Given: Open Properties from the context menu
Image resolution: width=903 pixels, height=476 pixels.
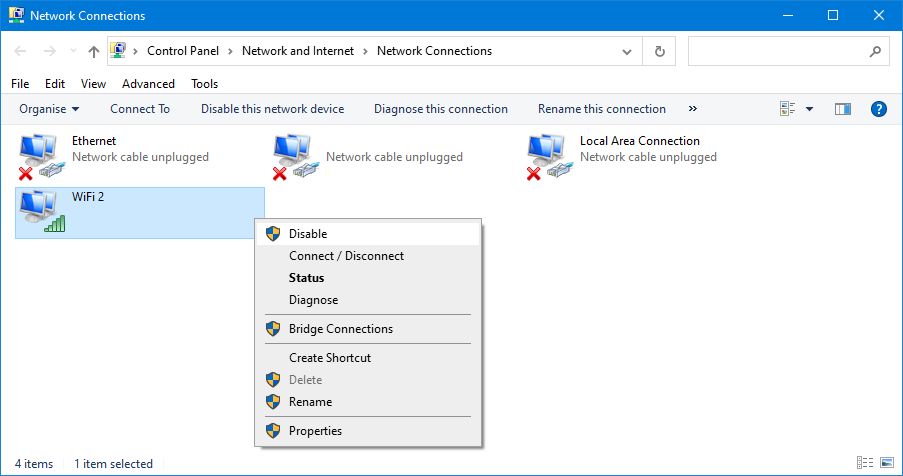Looking at the screenshot, I should (315, 431).
